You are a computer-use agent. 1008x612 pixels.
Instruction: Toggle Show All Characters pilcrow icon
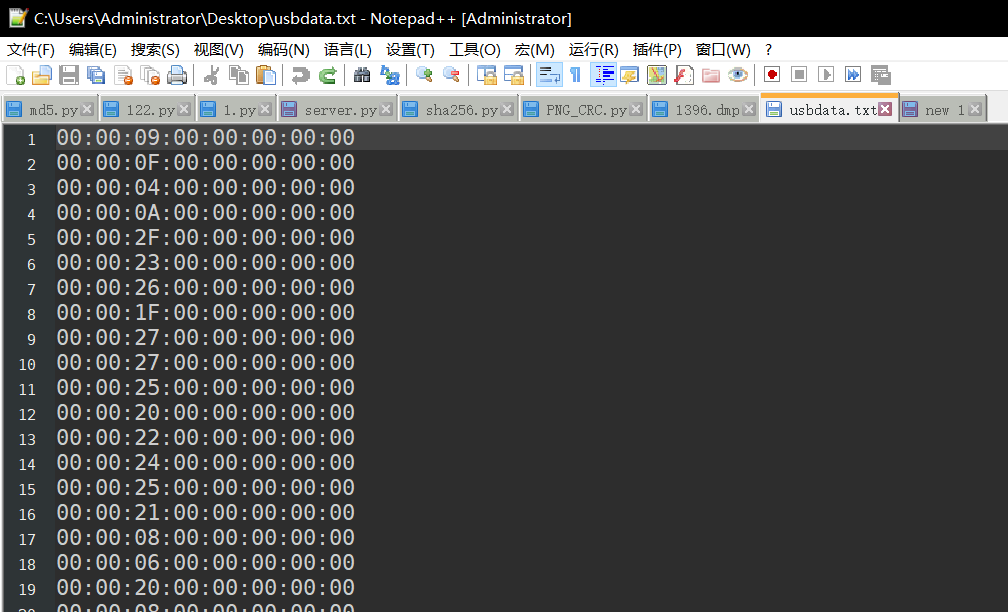(x=575, y=75)
